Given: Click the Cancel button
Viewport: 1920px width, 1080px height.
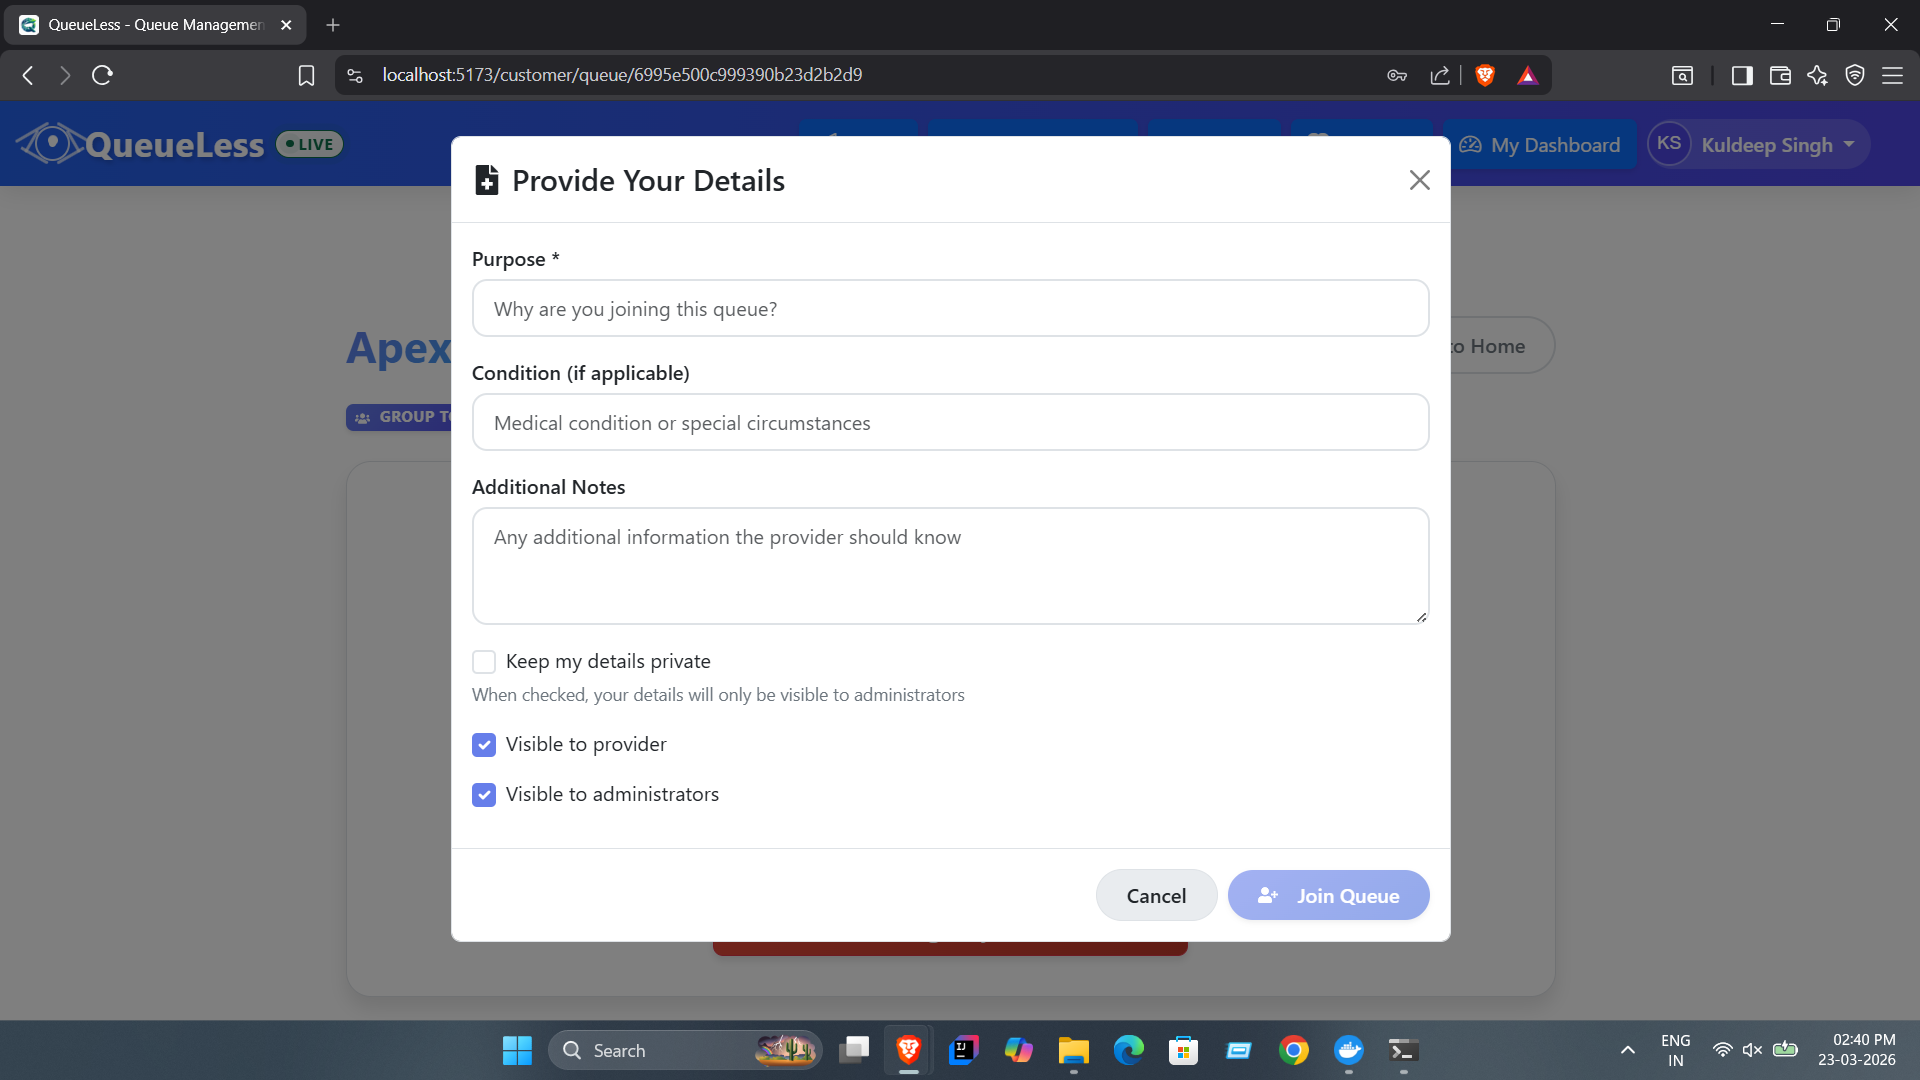Looking at the screenshot, I should (1156, 896).
